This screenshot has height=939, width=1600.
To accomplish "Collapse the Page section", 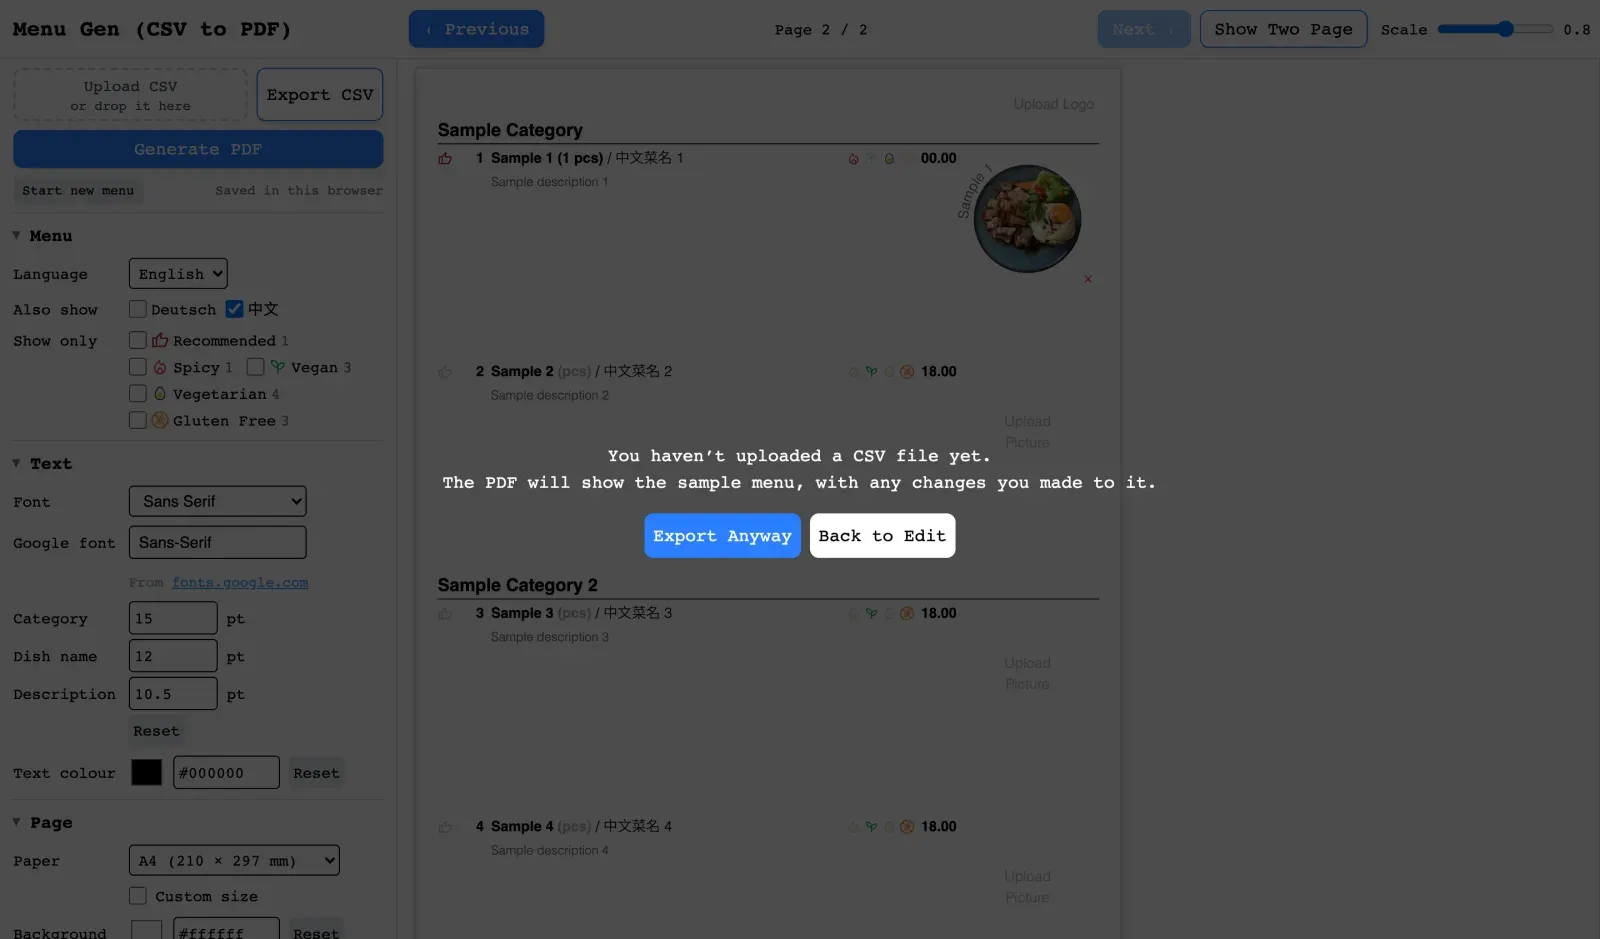I will 43,823.
